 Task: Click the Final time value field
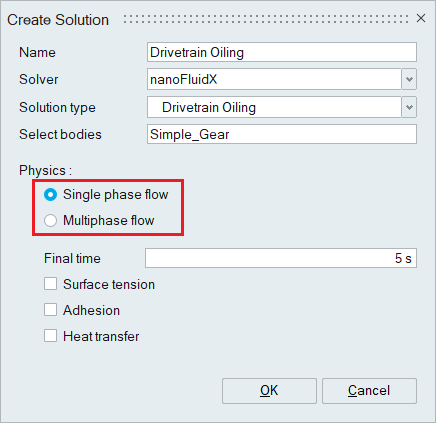[281, 258]
